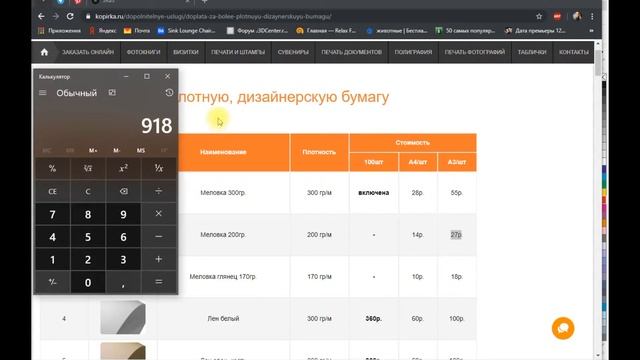Click the calculator display value 918
Viewport: 640px width, 360px height.
point(156,126)
